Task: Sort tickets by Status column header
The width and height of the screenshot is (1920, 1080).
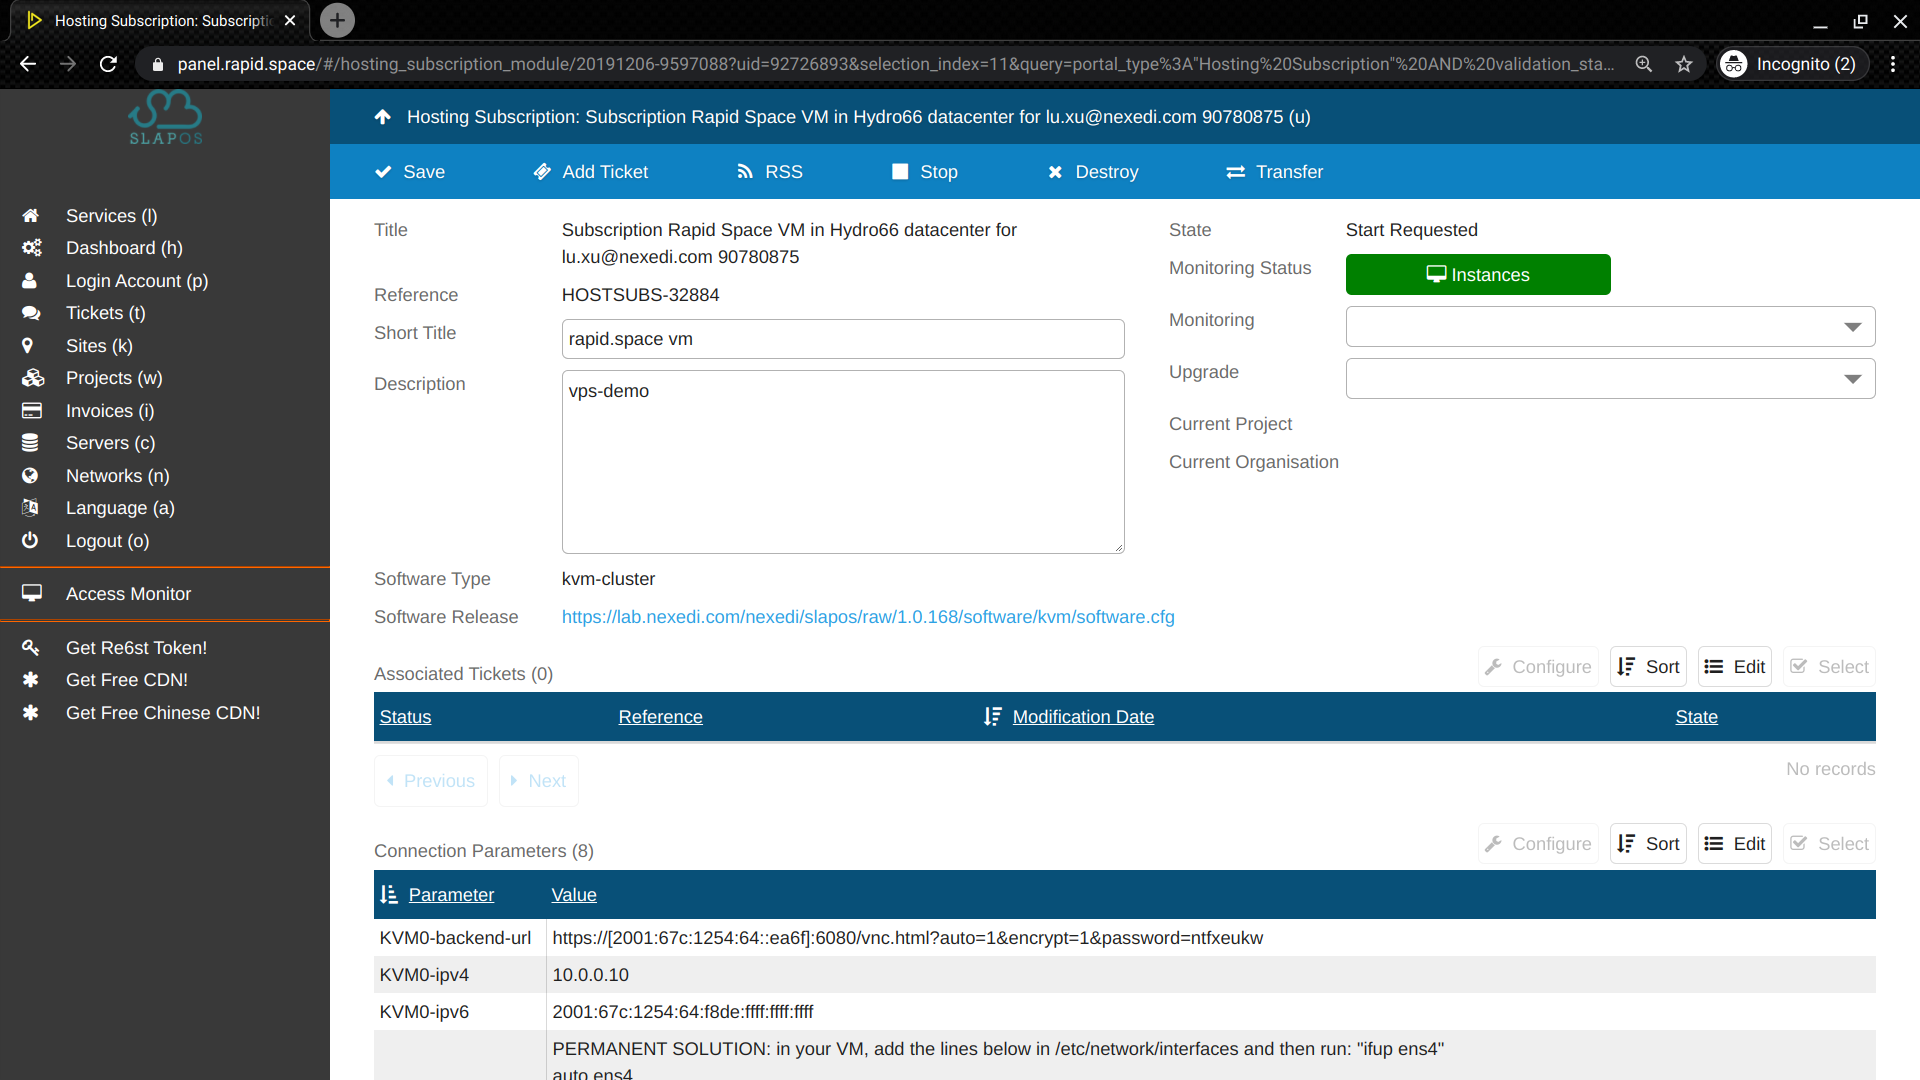Action: 405,717
